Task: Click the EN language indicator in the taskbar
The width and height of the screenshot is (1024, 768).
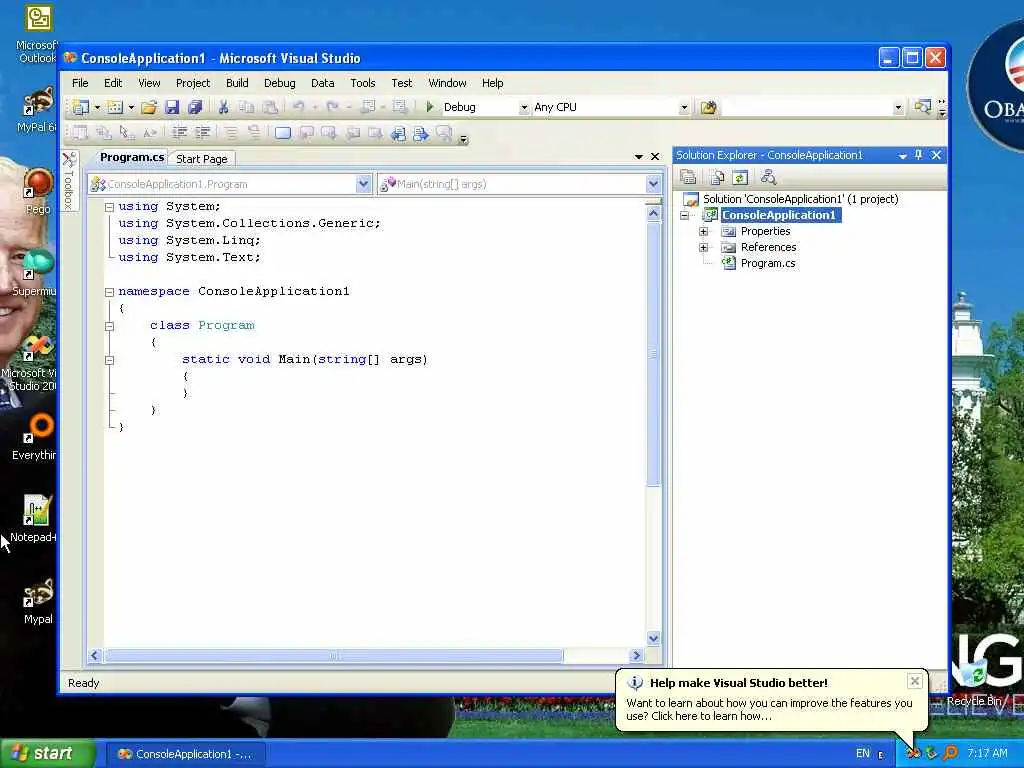Action: pyautogui.click(x=863, y=754)
